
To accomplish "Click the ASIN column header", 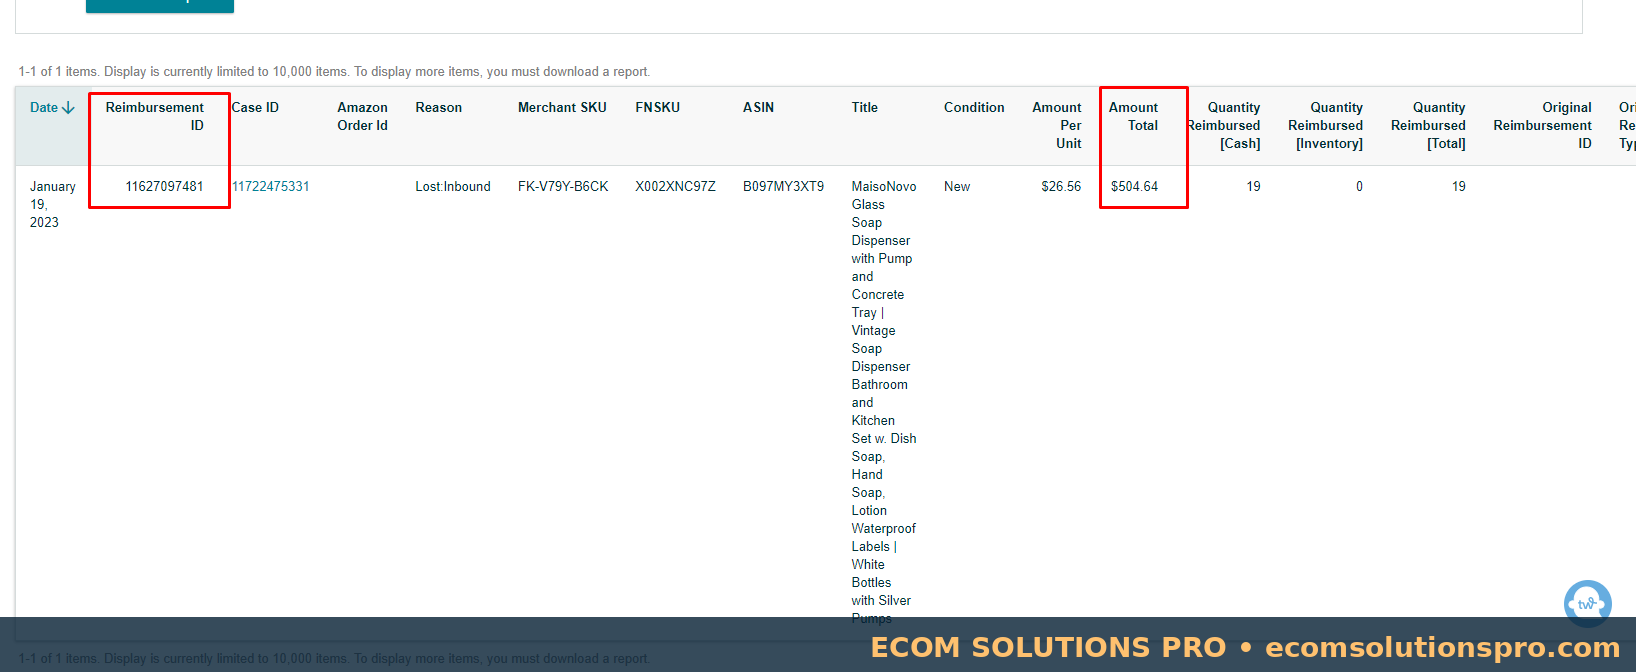I will click(x=759, y=107).
